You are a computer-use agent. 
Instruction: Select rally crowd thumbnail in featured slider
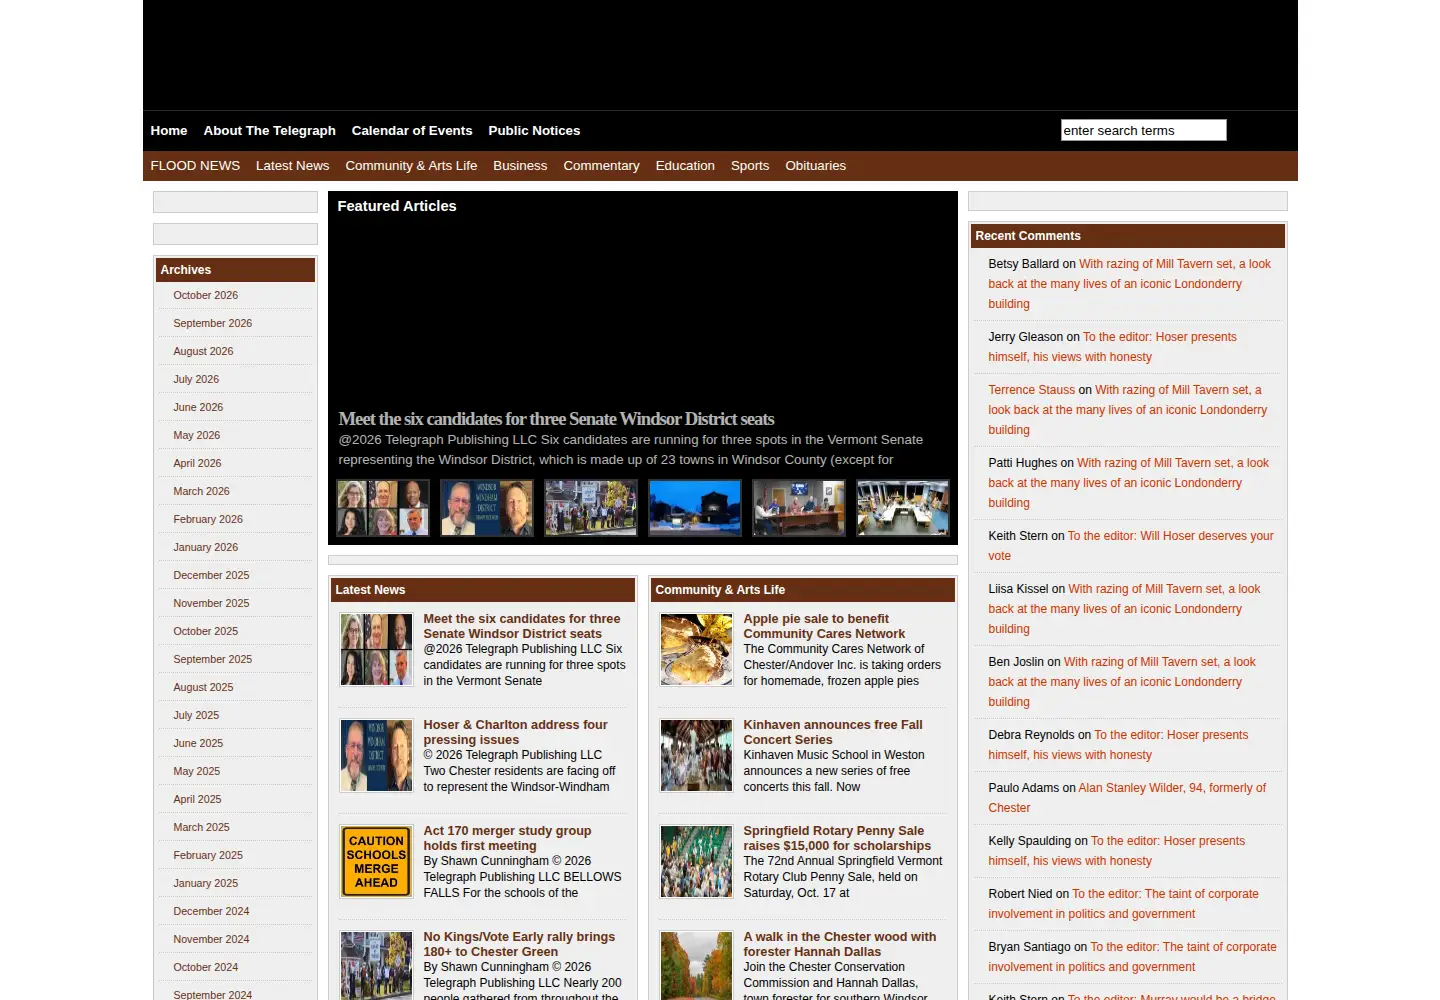tap(591, 508)
